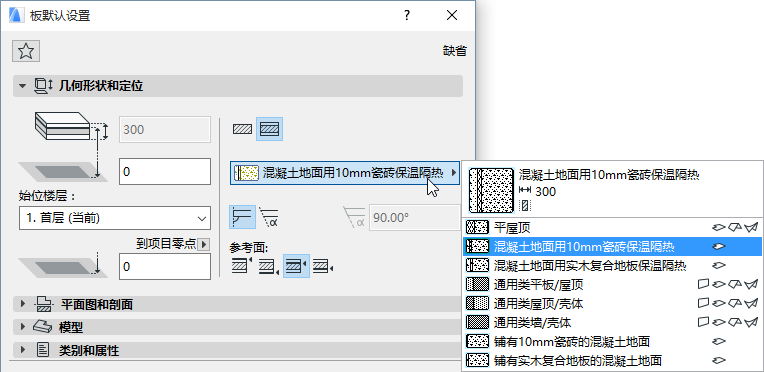Set reference plane to top
Viewport: 764px width, 372px height.
pos(242,266)
